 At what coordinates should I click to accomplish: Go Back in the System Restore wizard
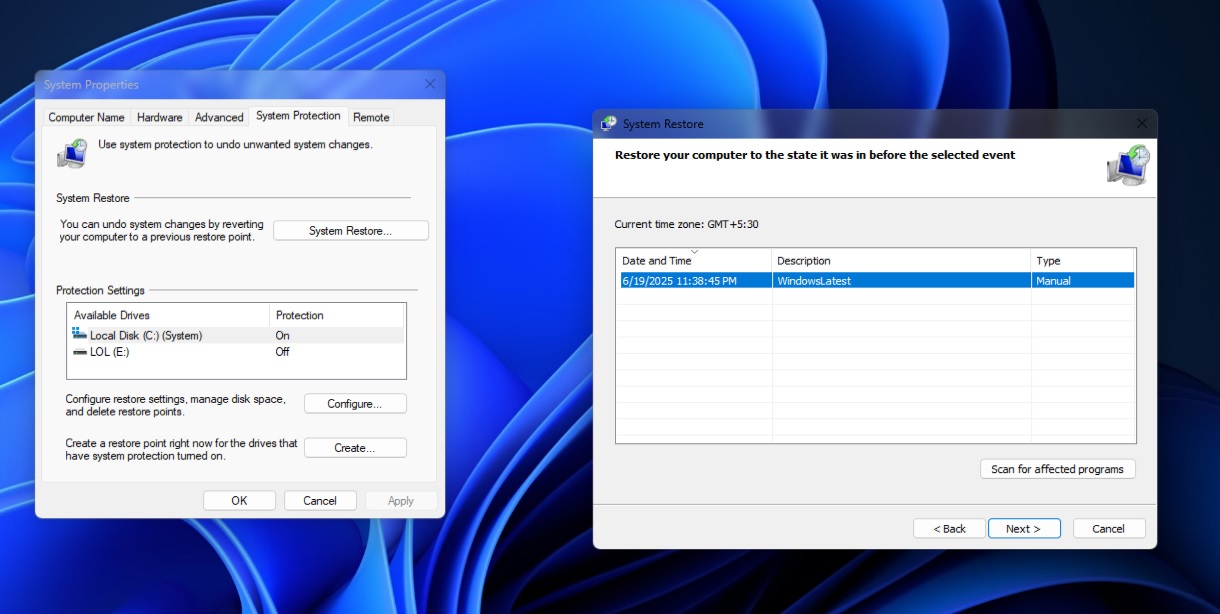[x=948, y=528]
